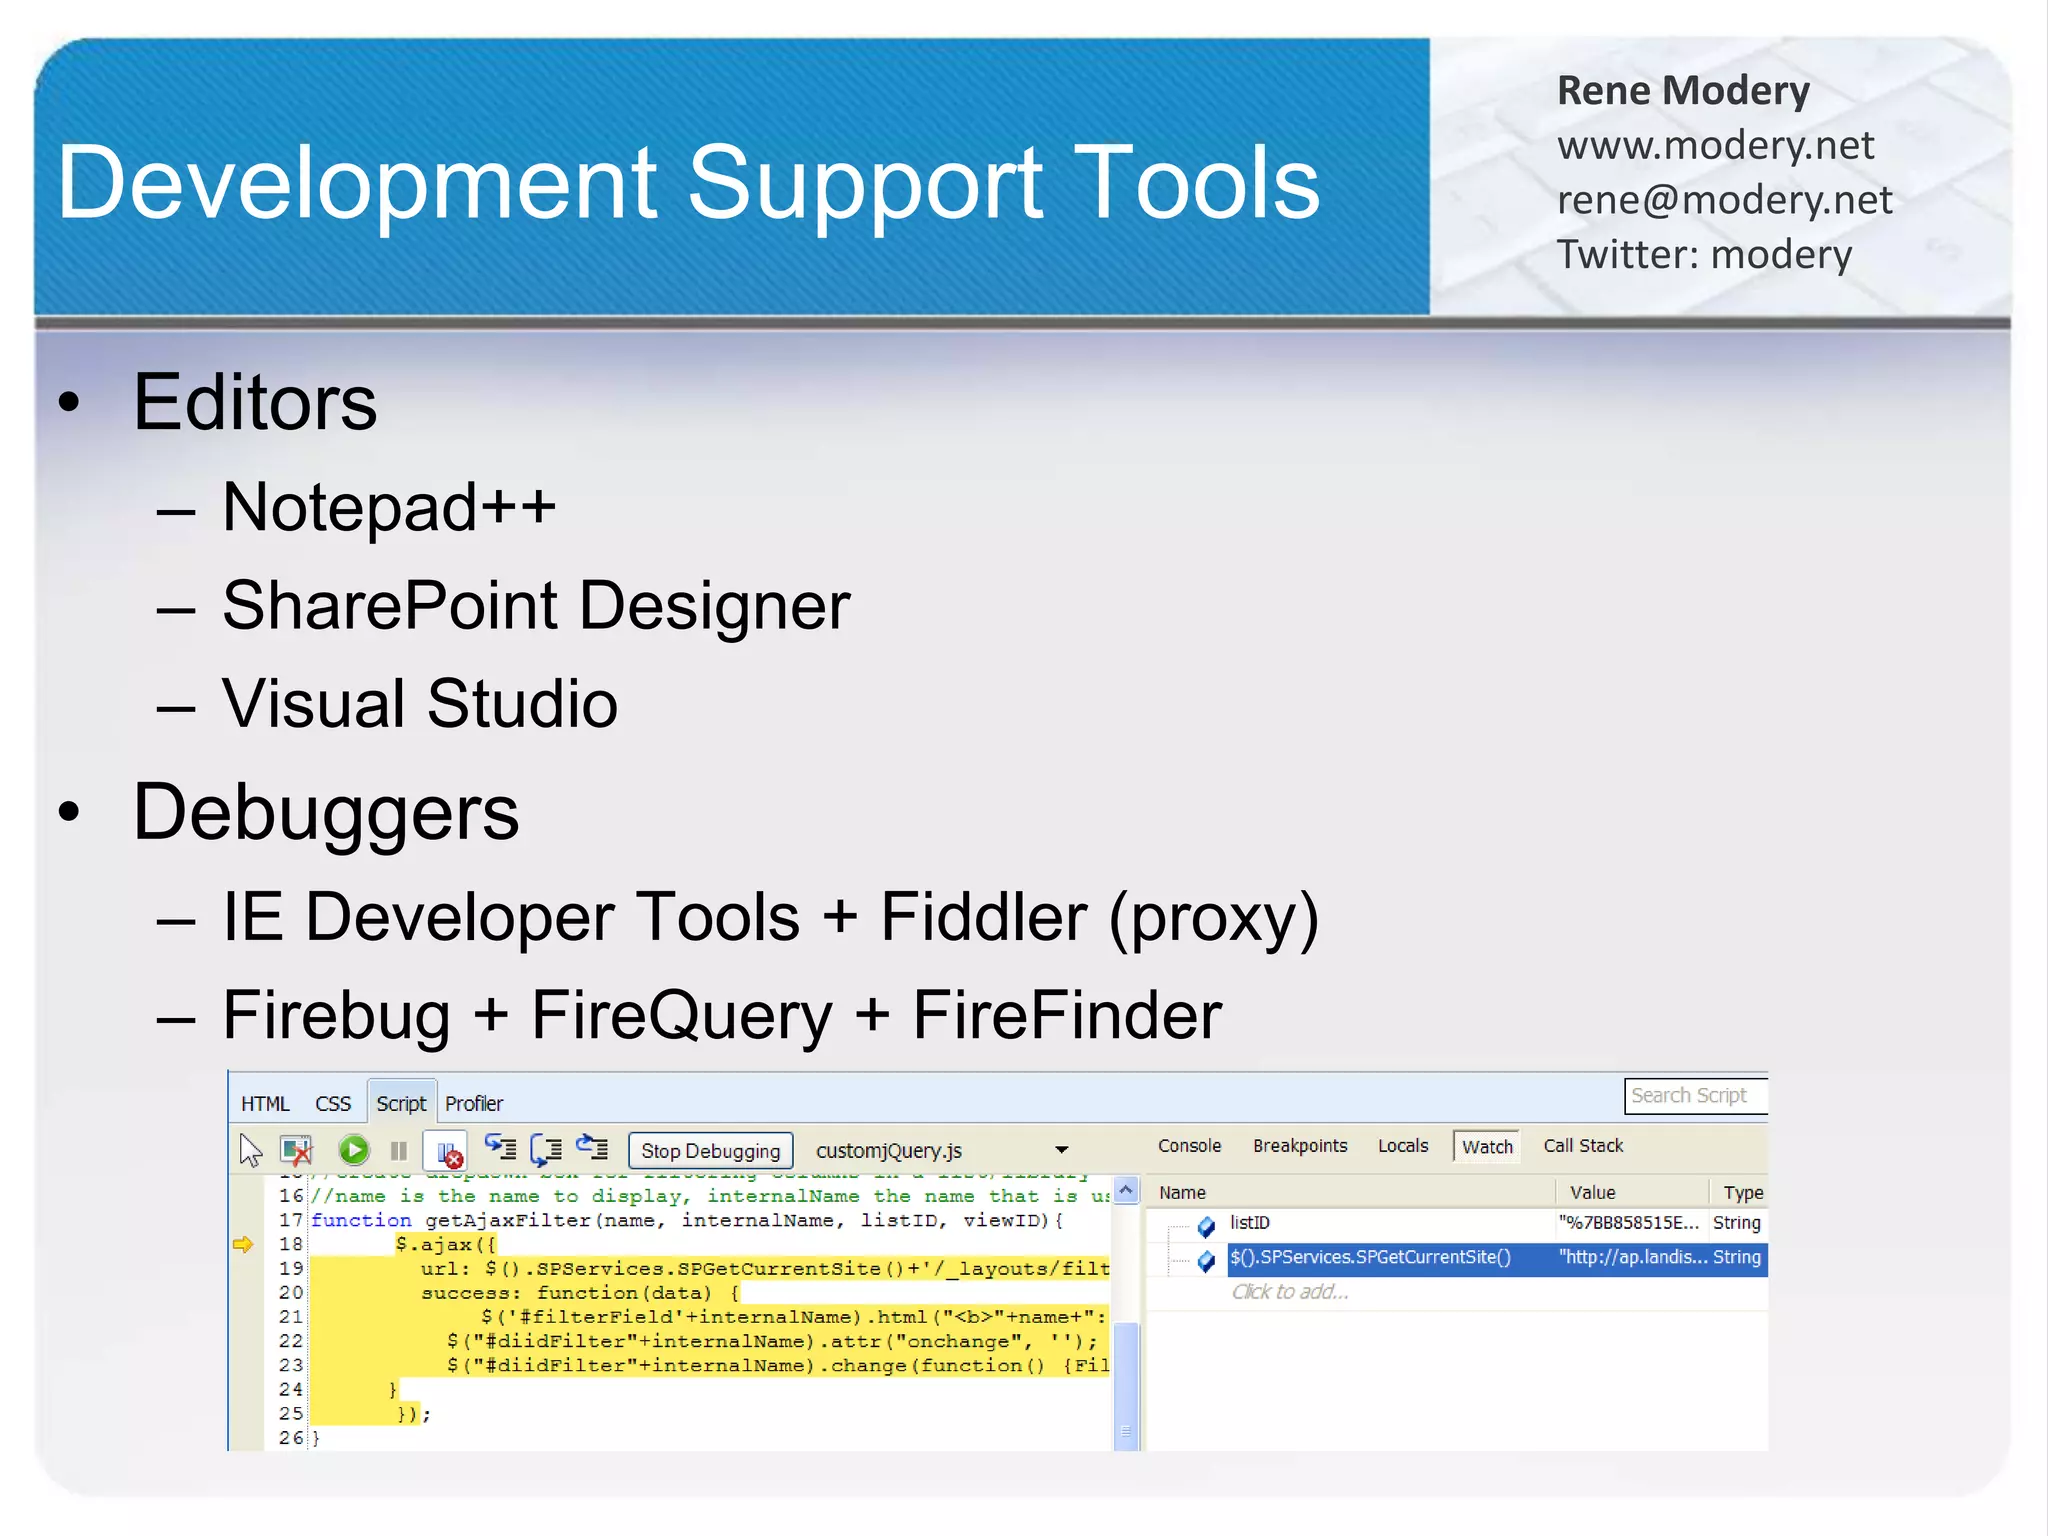2048x1536 pixels.
Task: Click the break all pause icon
Action: pos(399,1151)
